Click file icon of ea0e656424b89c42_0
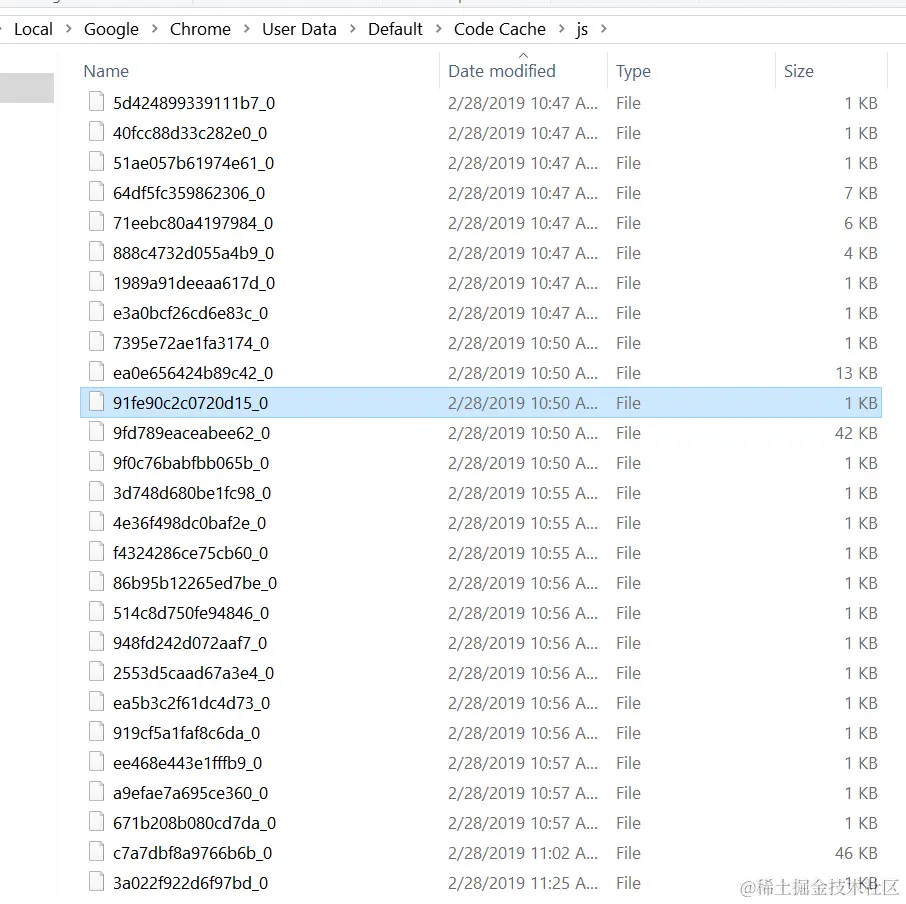This screenshot has width=906, height=904. click(x=96, y=371)
